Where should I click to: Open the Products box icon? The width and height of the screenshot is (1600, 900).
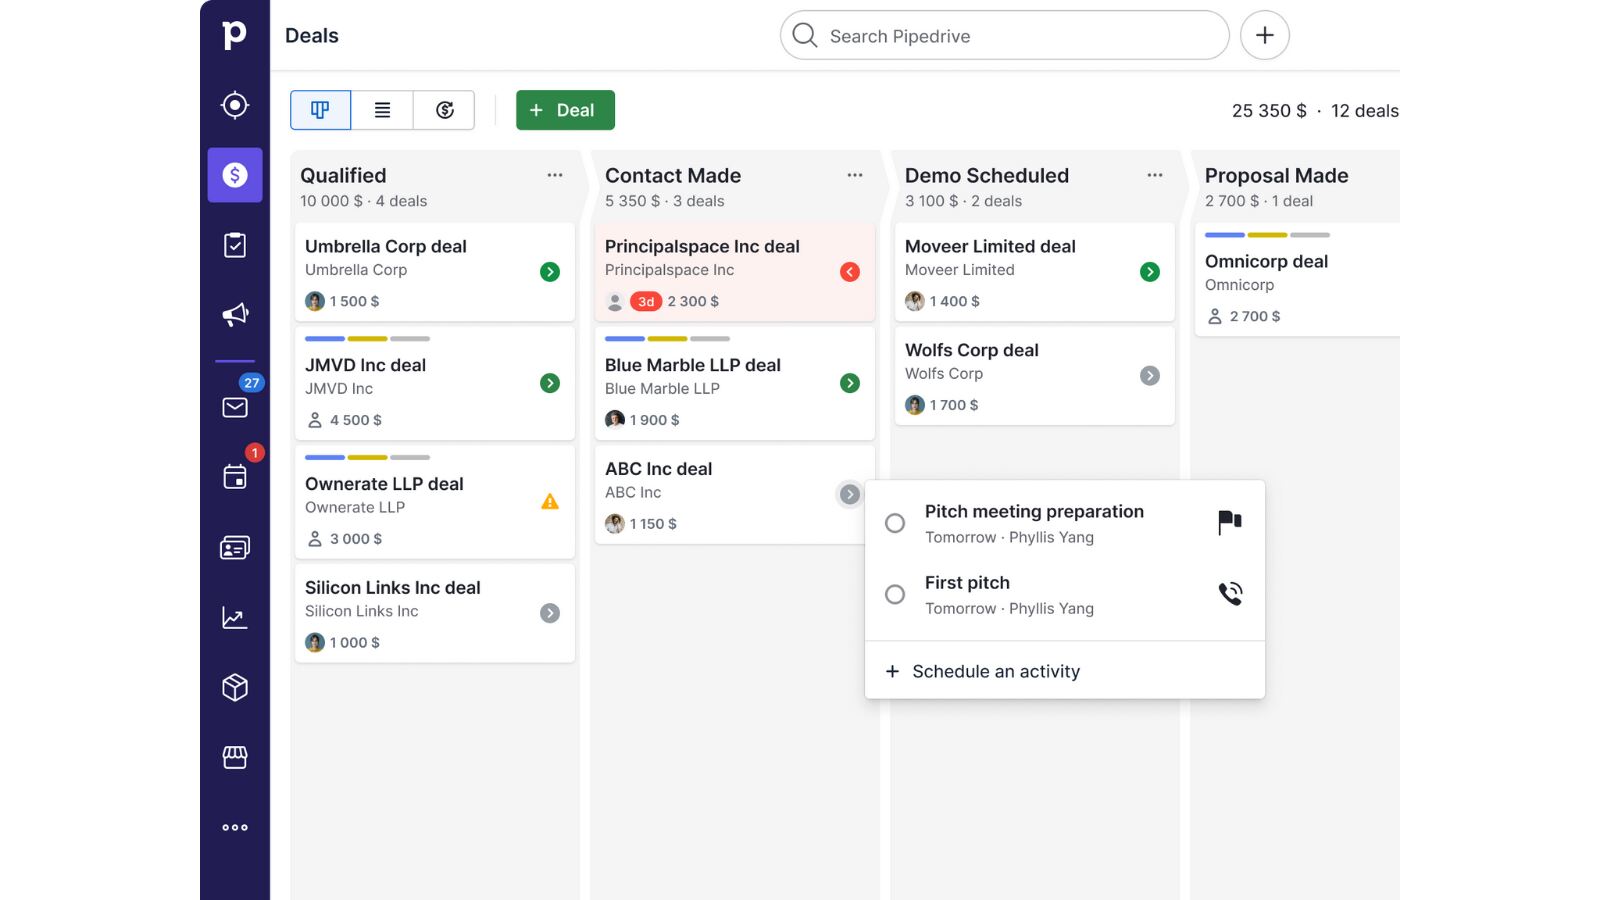click(235, 688)
